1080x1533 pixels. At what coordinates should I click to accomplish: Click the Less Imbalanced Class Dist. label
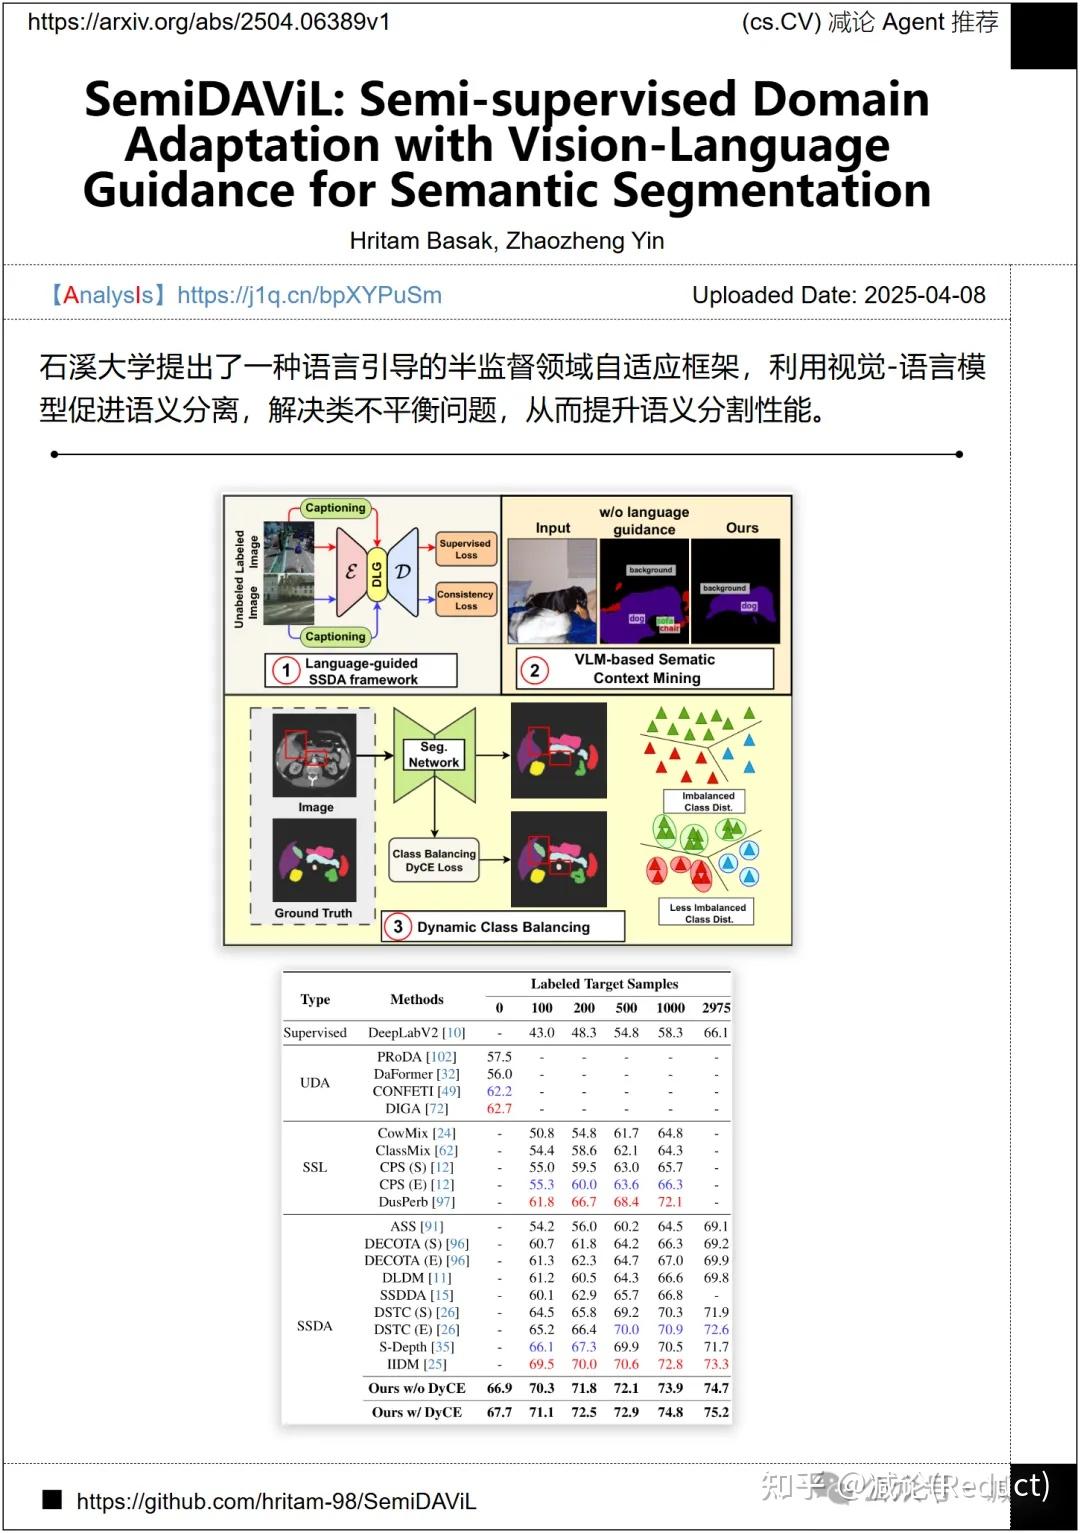point(708,913)
